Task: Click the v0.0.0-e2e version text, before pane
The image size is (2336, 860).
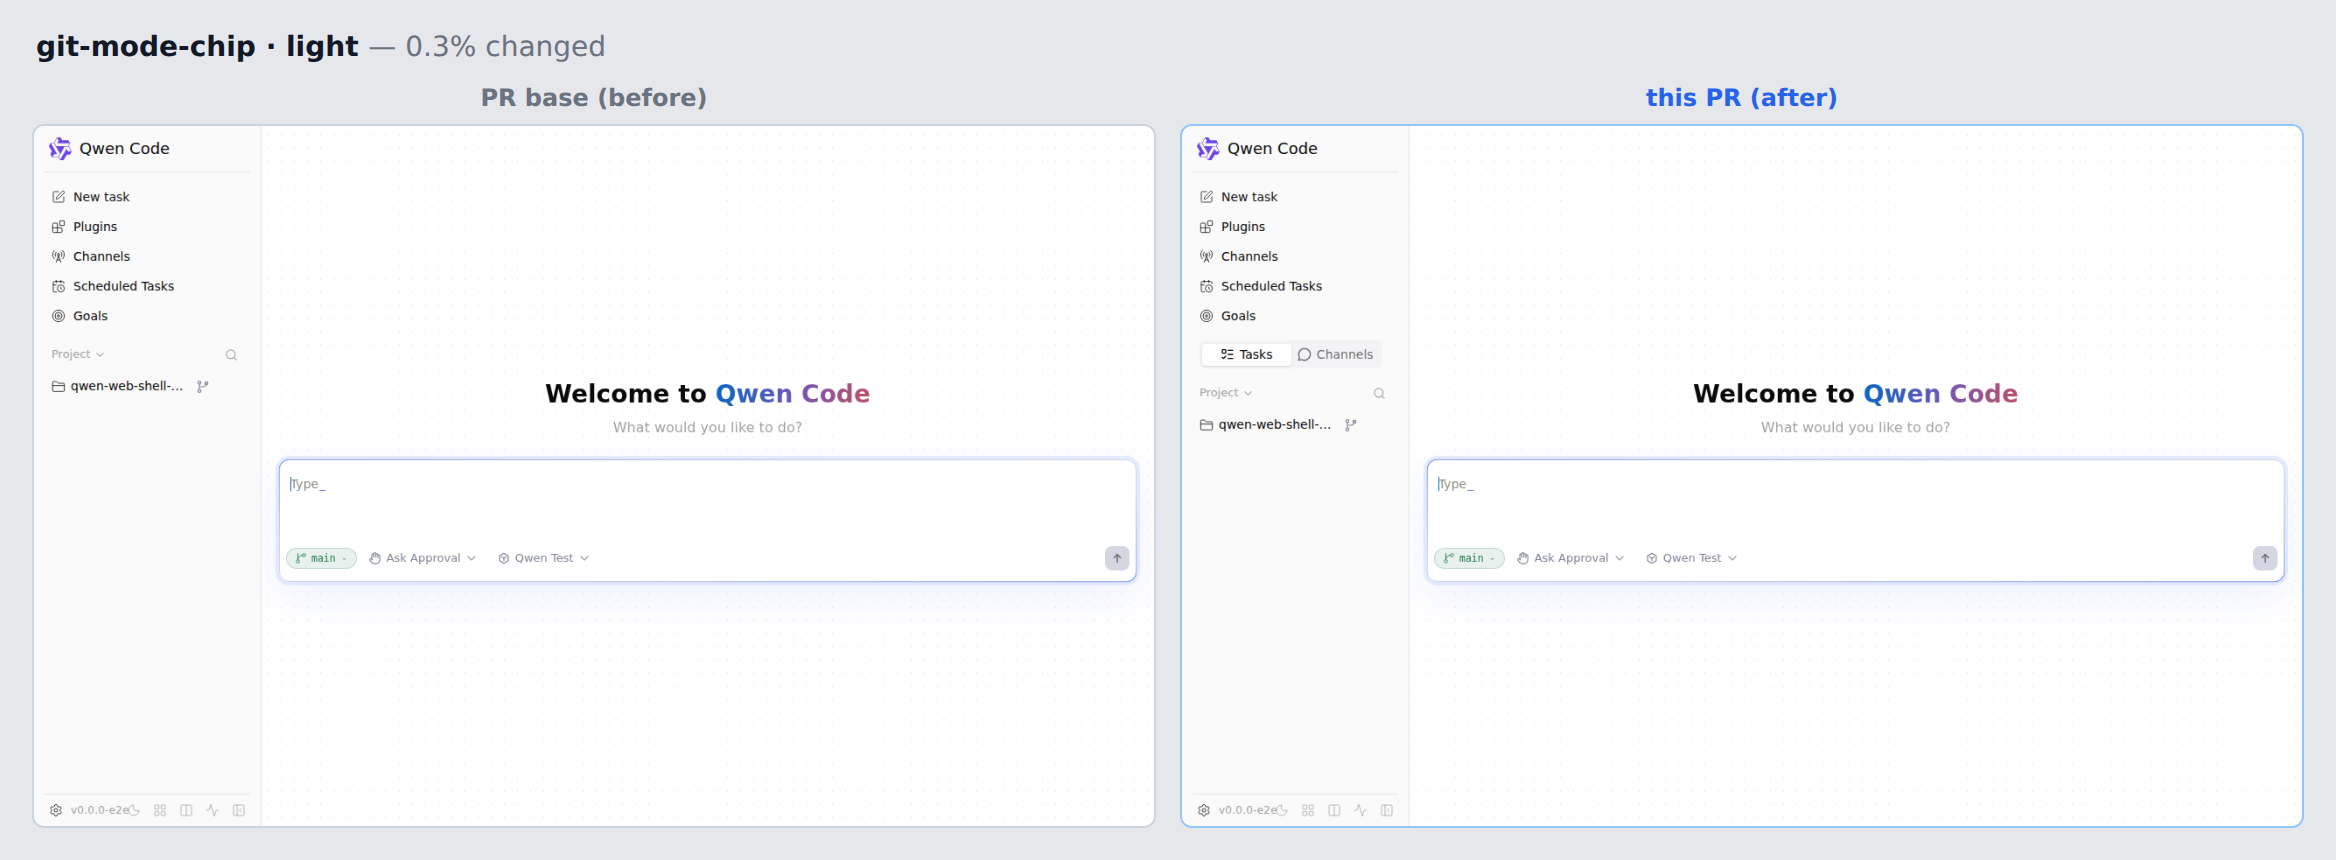Action: click(x=99, y=810)
